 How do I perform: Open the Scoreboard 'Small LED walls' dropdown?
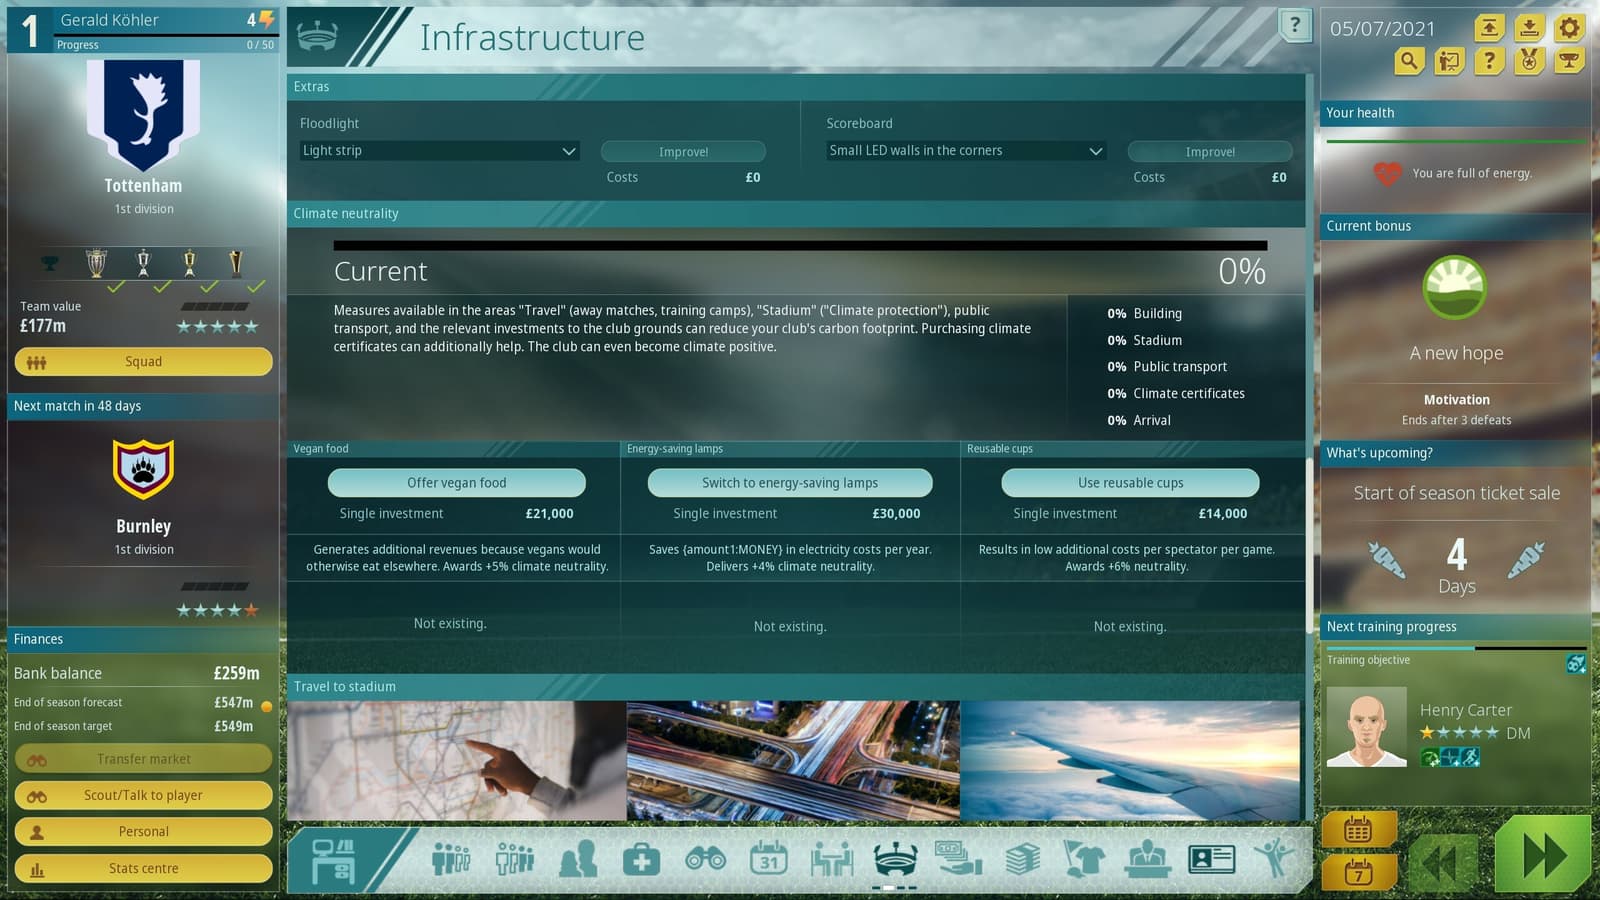(966, 151)
